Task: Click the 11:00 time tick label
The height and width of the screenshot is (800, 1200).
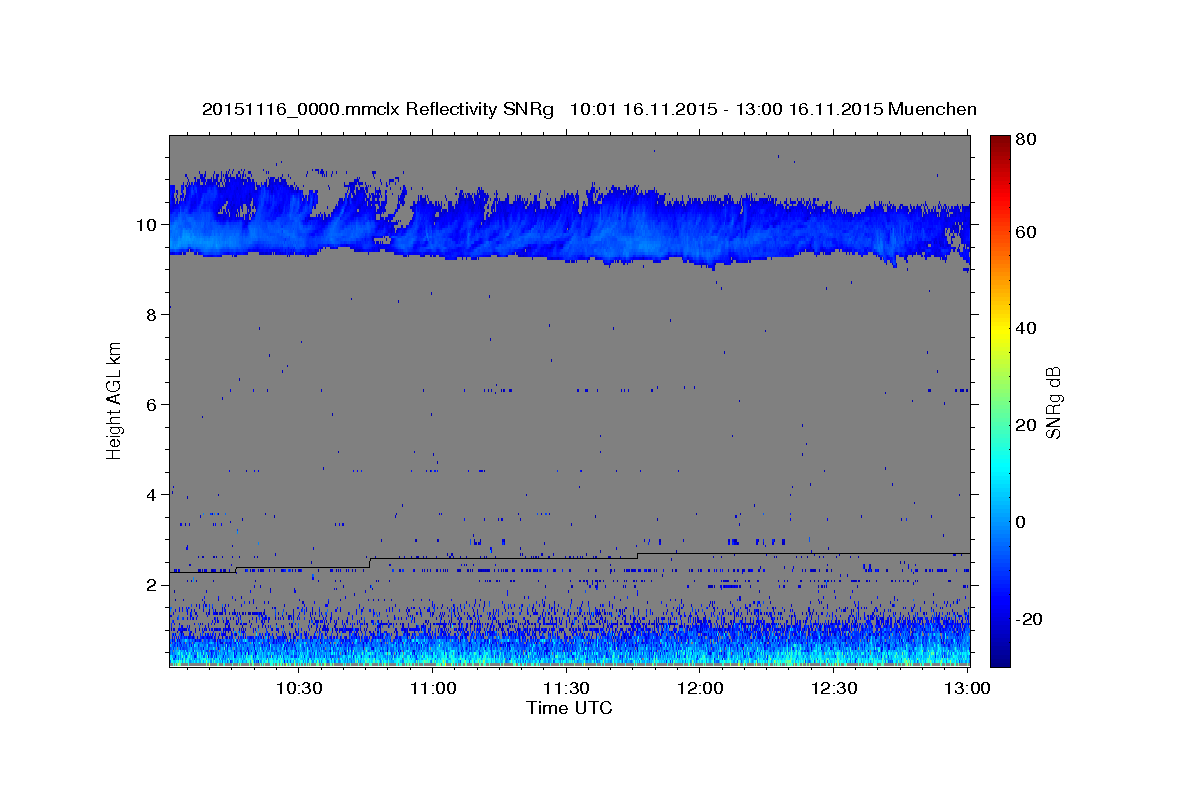Action: click(x=433, y=688)
